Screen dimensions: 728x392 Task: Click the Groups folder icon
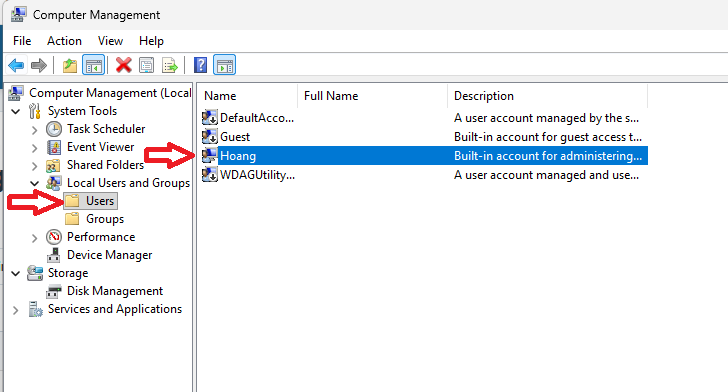click(x=72, y=219)
